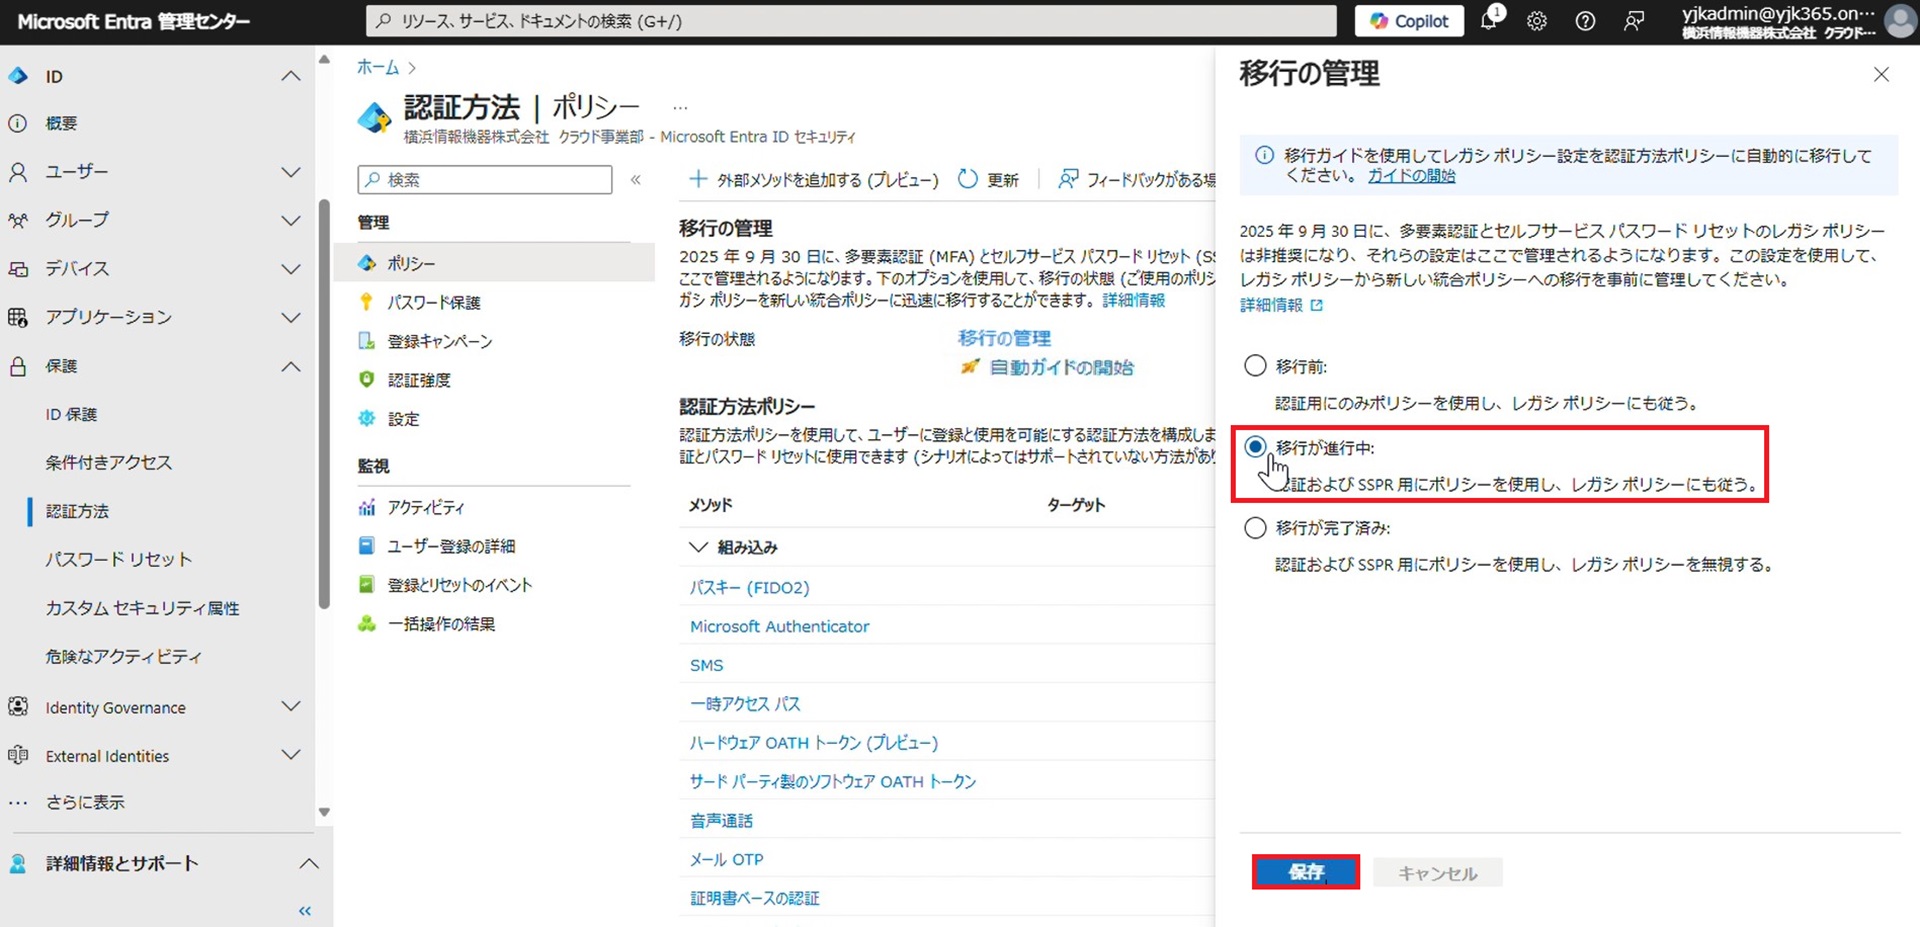
Task: Click the help question mark icon
Action: tap(1585, 21)
